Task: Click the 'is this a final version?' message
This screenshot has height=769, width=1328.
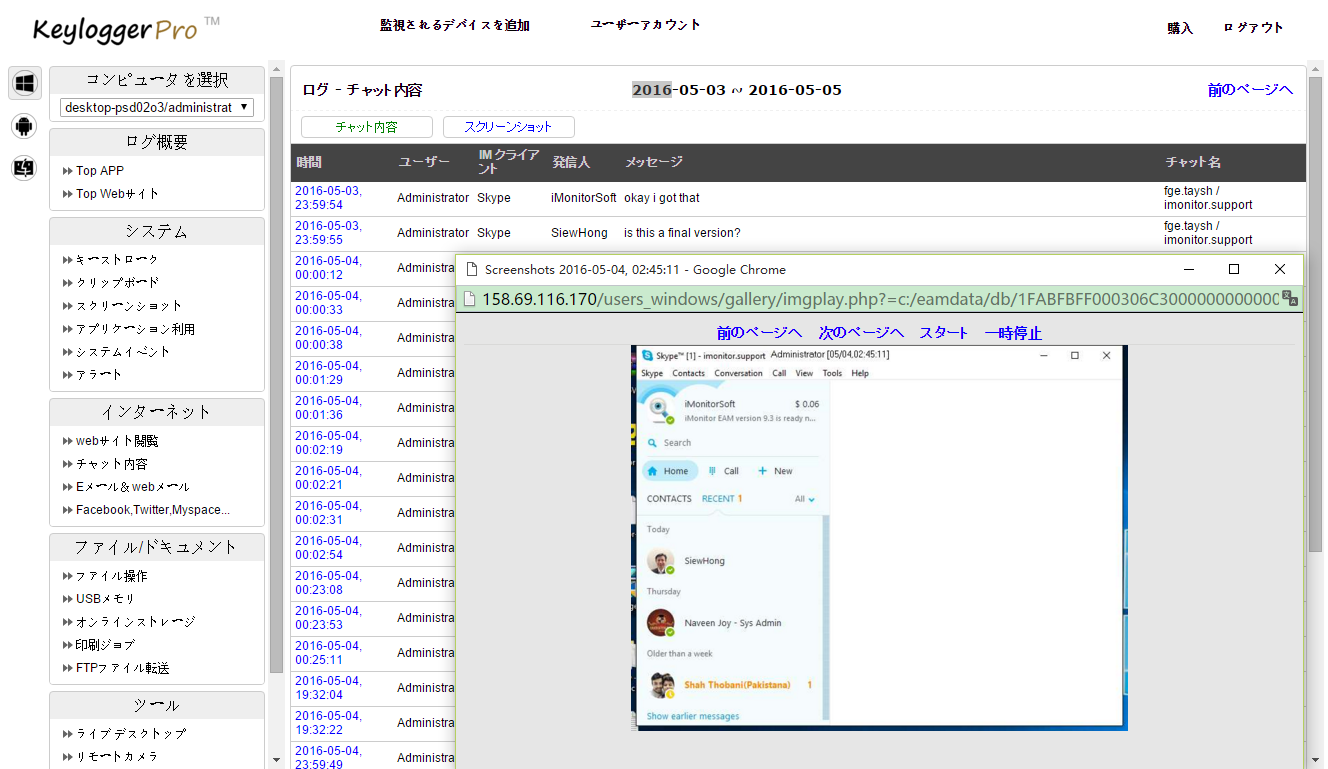Action: click(x=682, y=233)
